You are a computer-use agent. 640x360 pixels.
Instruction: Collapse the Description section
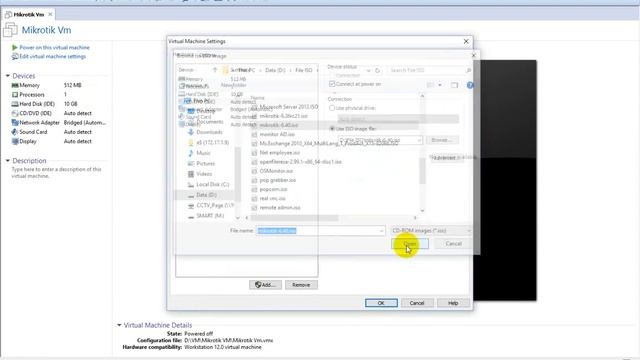click(8, 161)
